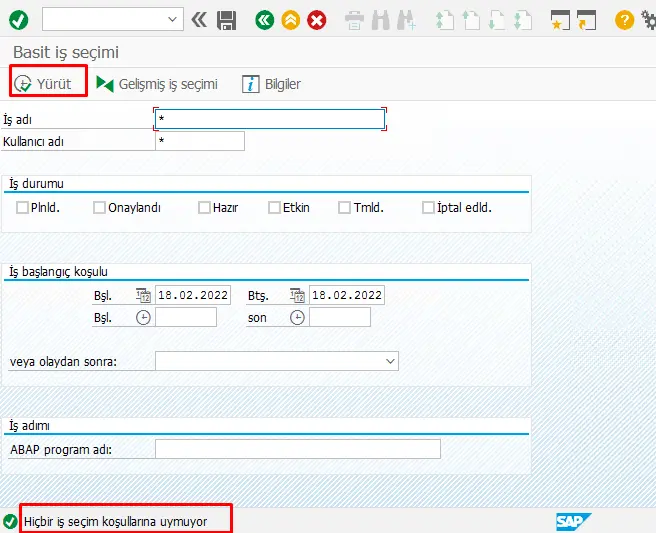Check the Onaylandı status checkbox
The width and height of the screenshot is (656, 533).
click(99, 208)
